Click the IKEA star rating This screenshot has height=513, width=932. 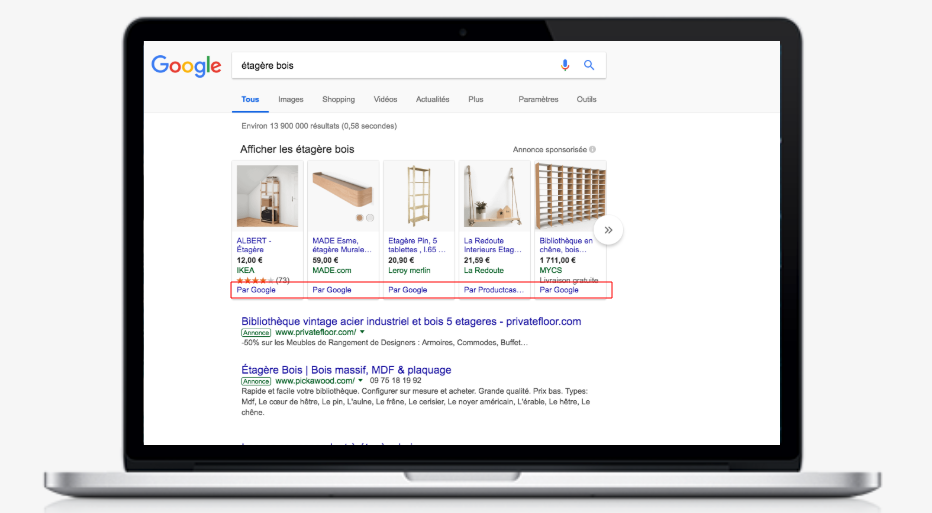click(255, 280)
